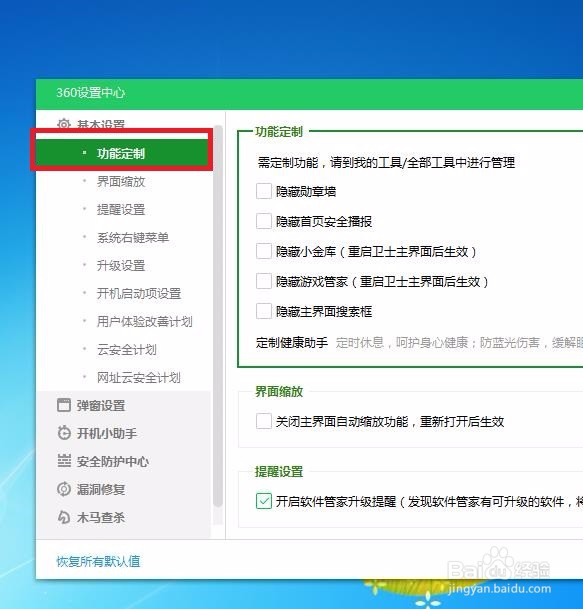
Task: Check 隐藏主界面搜索框 option
Action: pyautogui.click(x=264, y=311)
